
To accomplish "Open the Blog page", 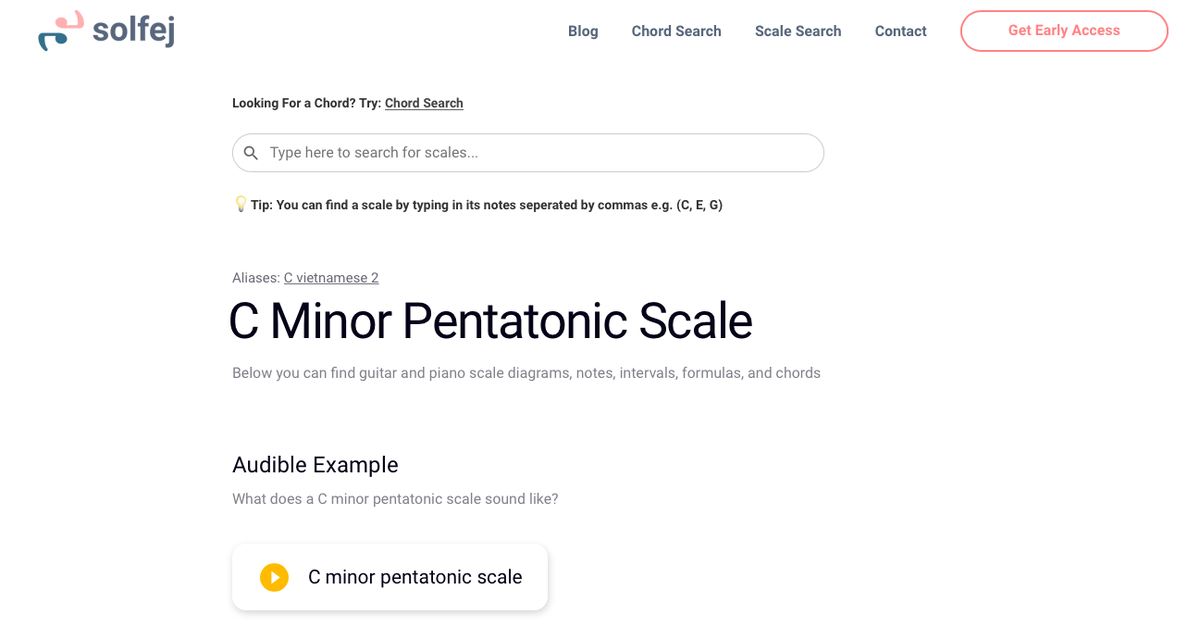I will pyautogui.click(x=583, y=31).
